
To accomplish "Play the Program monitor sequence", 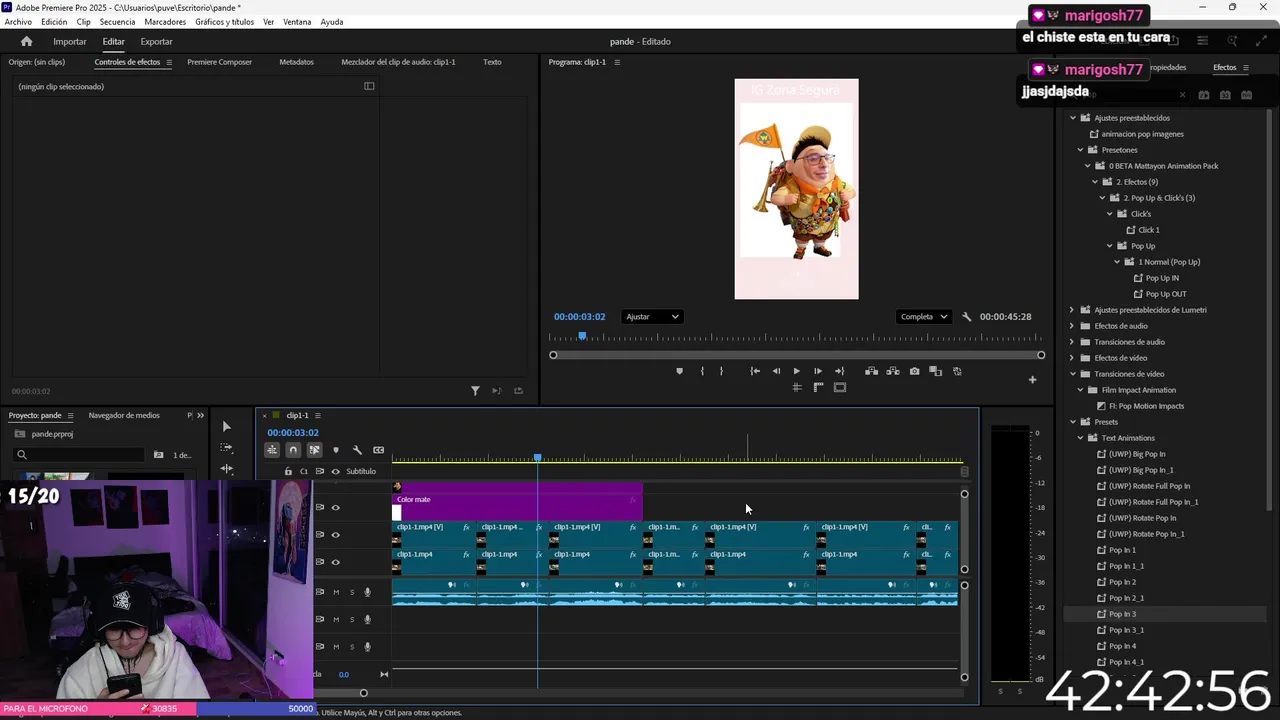I will [797, 371].
